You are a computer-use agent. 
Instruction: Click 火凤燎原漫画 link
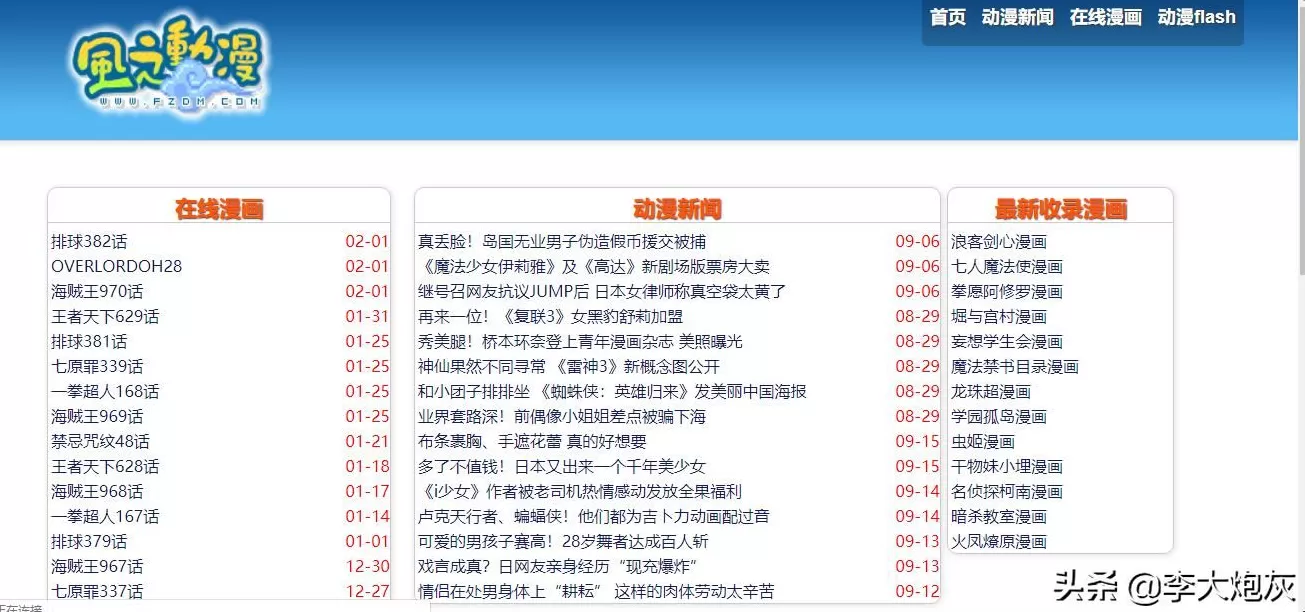pos(998,542)
